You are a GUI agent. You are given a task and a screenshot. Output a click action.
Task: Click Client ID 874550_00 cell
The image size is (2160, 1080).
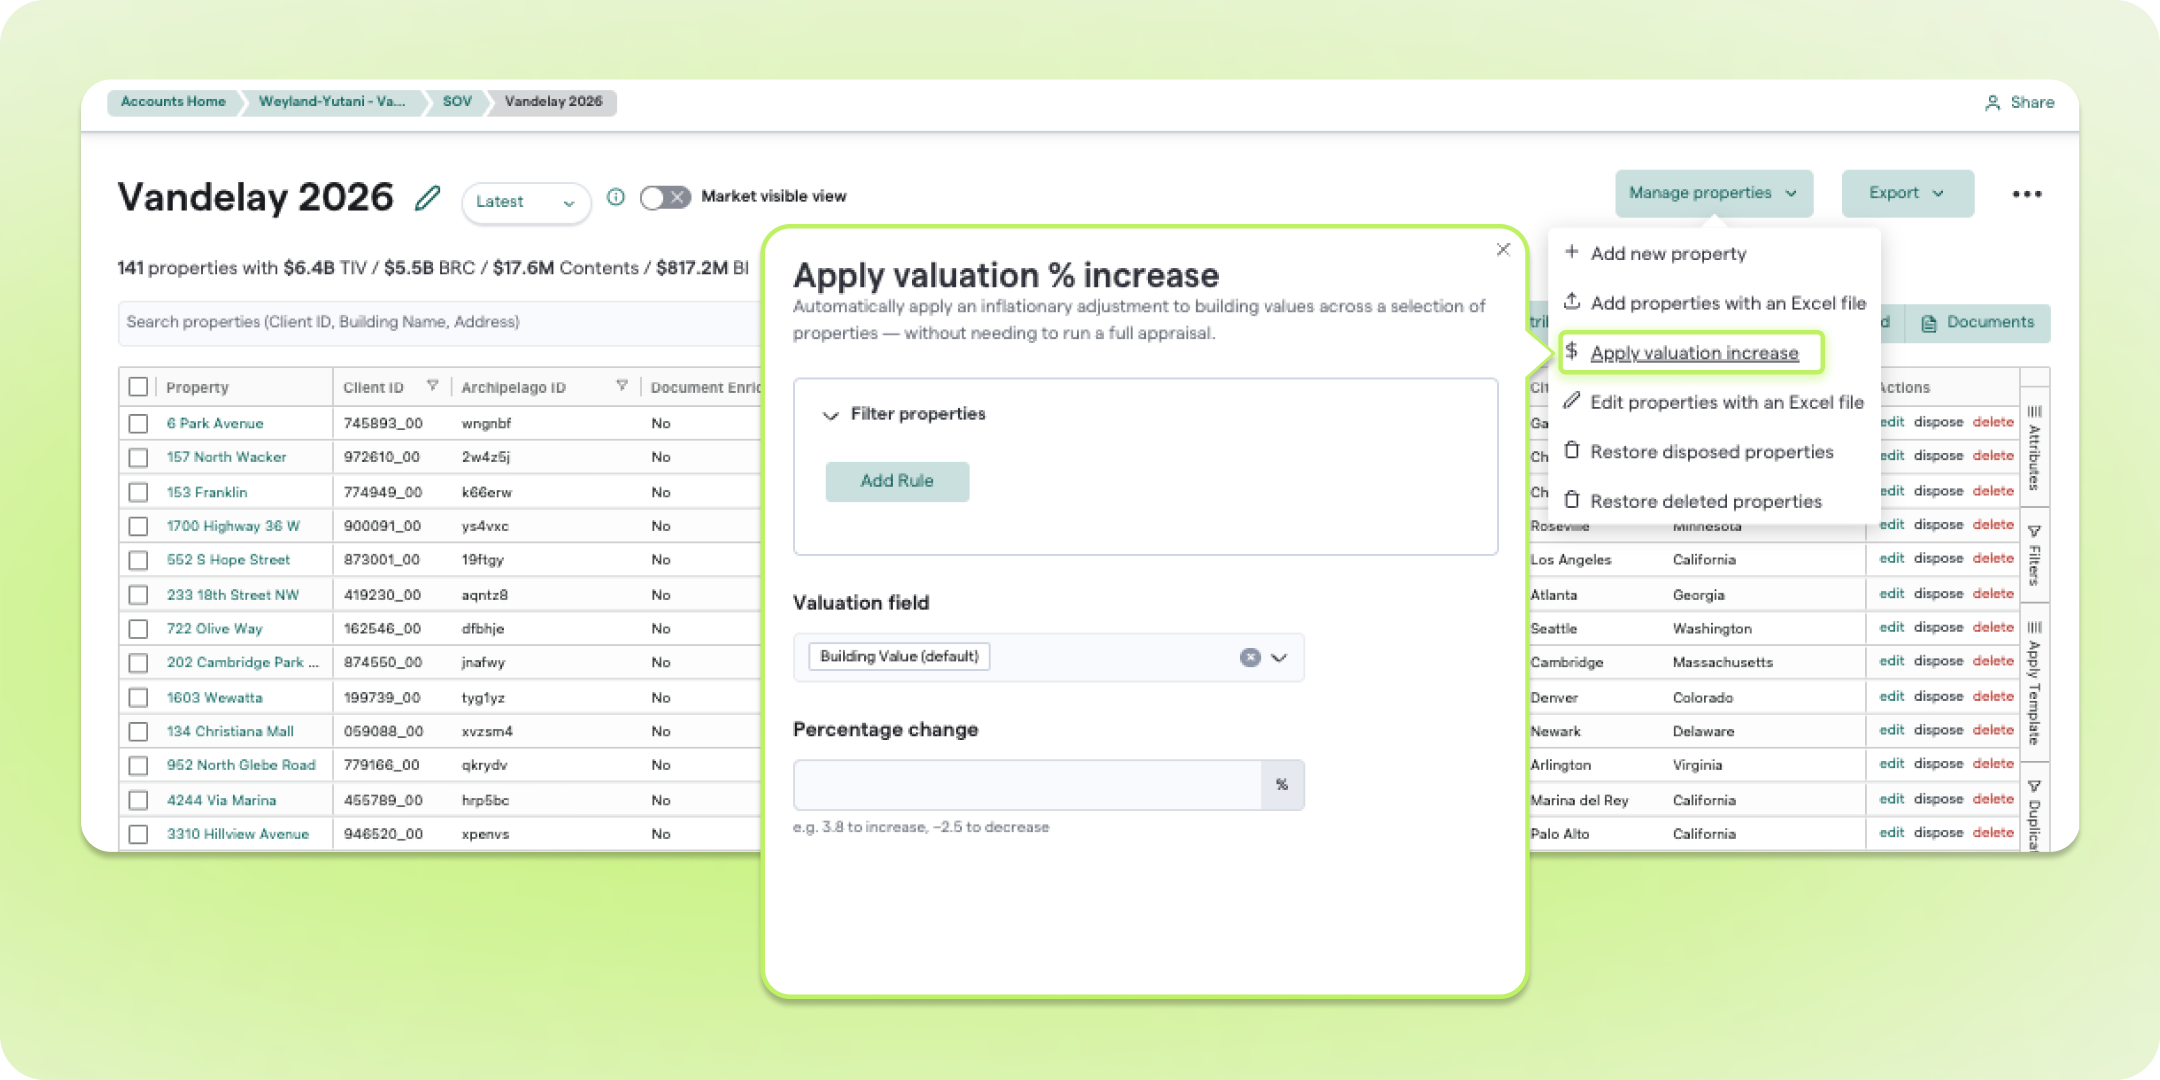pos(382,663)
